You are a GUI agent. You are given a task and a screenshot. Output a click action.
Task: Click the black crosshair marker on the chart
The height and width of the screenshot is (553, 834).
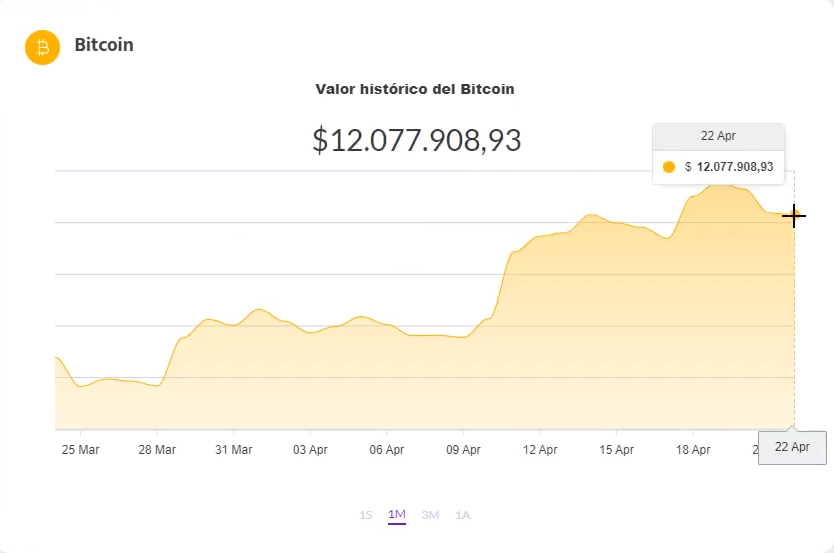(x=794, y=215)
